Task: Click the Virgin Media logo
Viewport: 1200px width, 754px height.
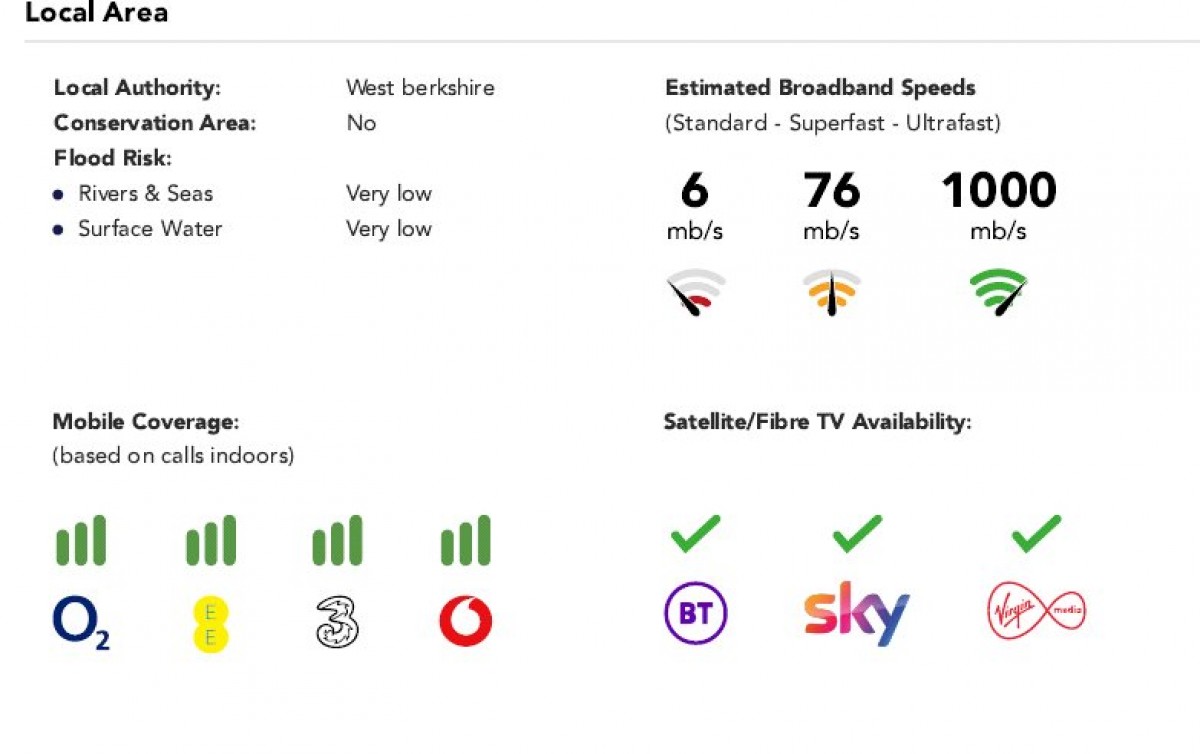Action: tap(1036, 609)
